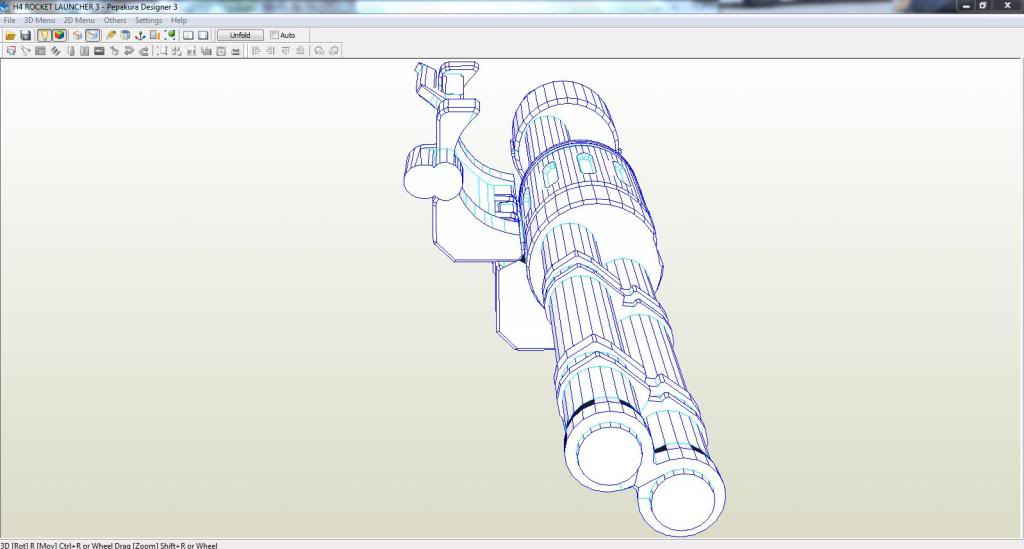Click the Save floppy disk icon

pos(25,35)
